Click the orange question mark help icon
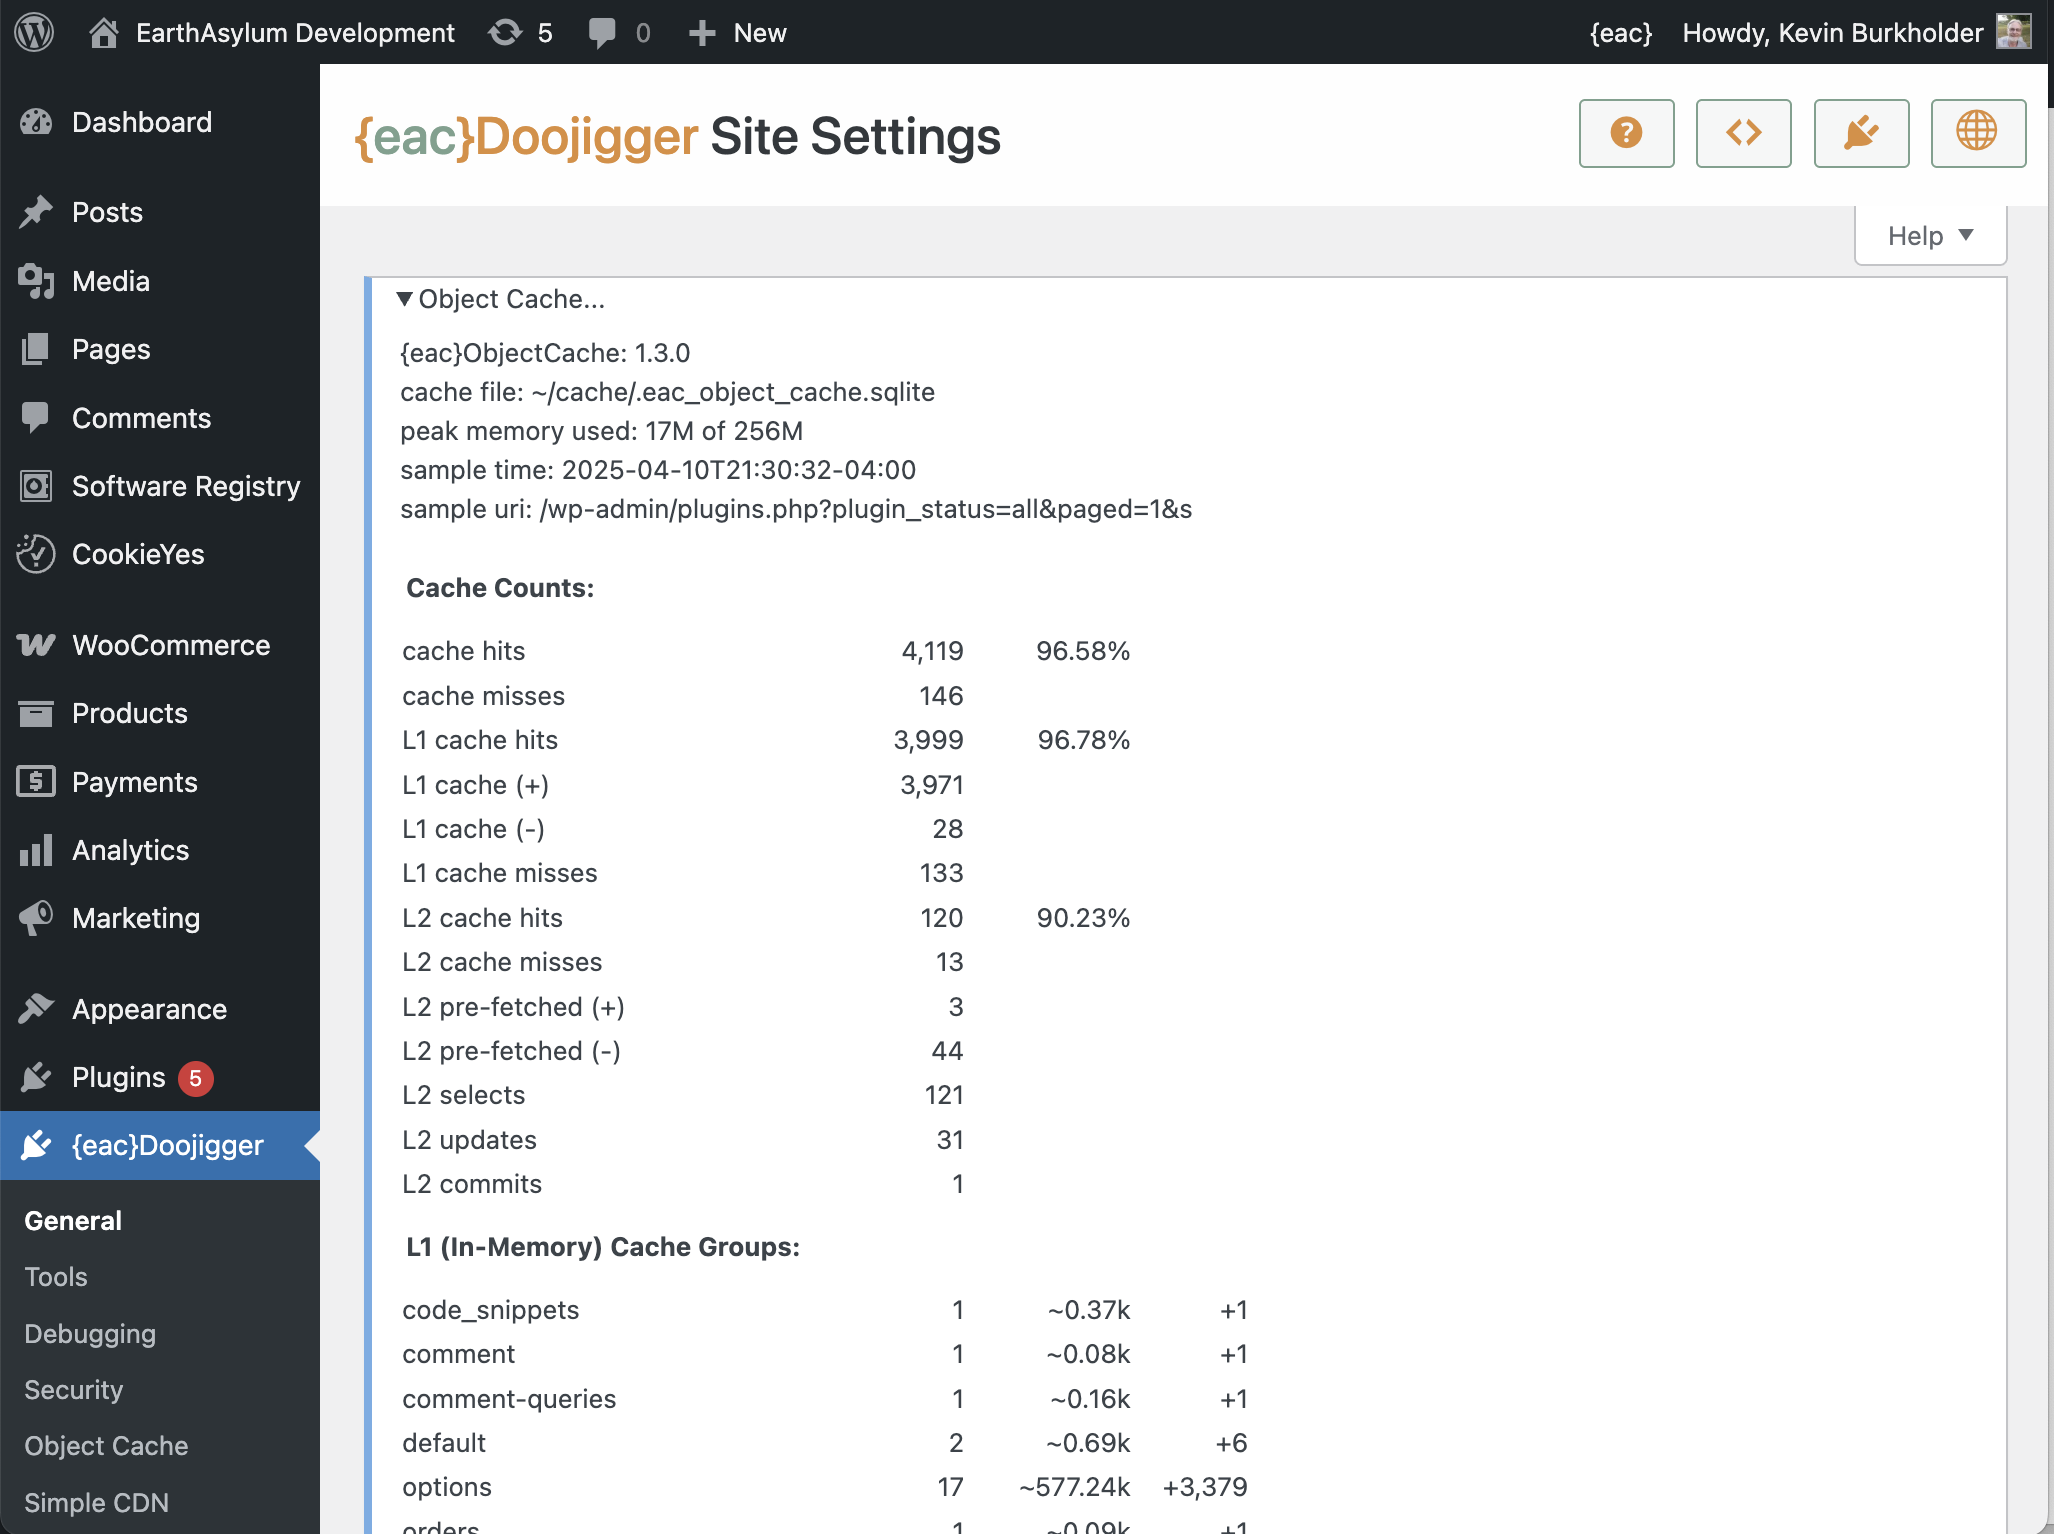This screenshot has height=1534, width=2054. click(1626, 133)
